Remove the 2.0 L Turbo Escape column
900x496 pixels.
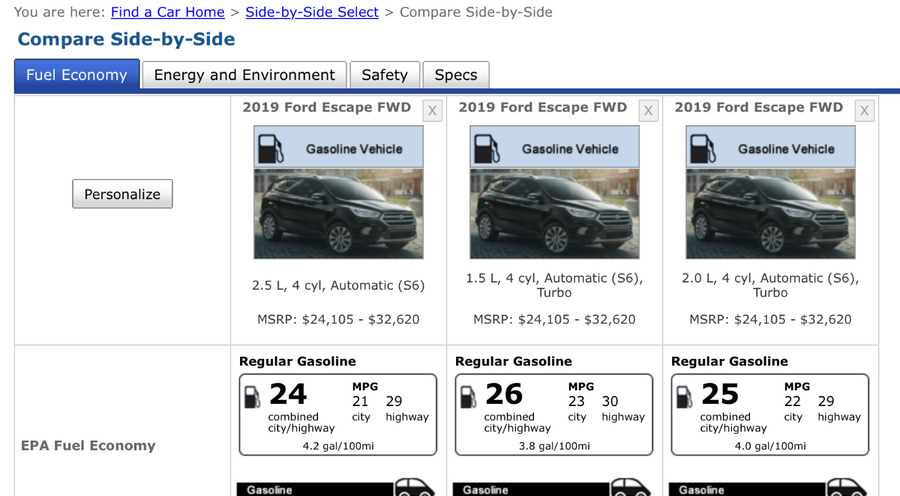pyautogui.click(x=864, y=111)
